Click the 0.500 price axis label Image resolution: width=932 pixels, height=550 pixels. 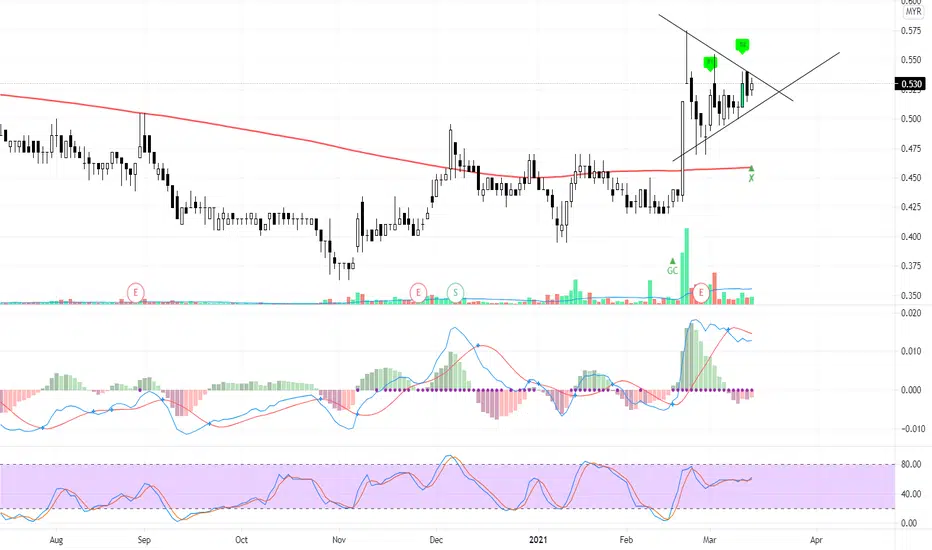911,119
